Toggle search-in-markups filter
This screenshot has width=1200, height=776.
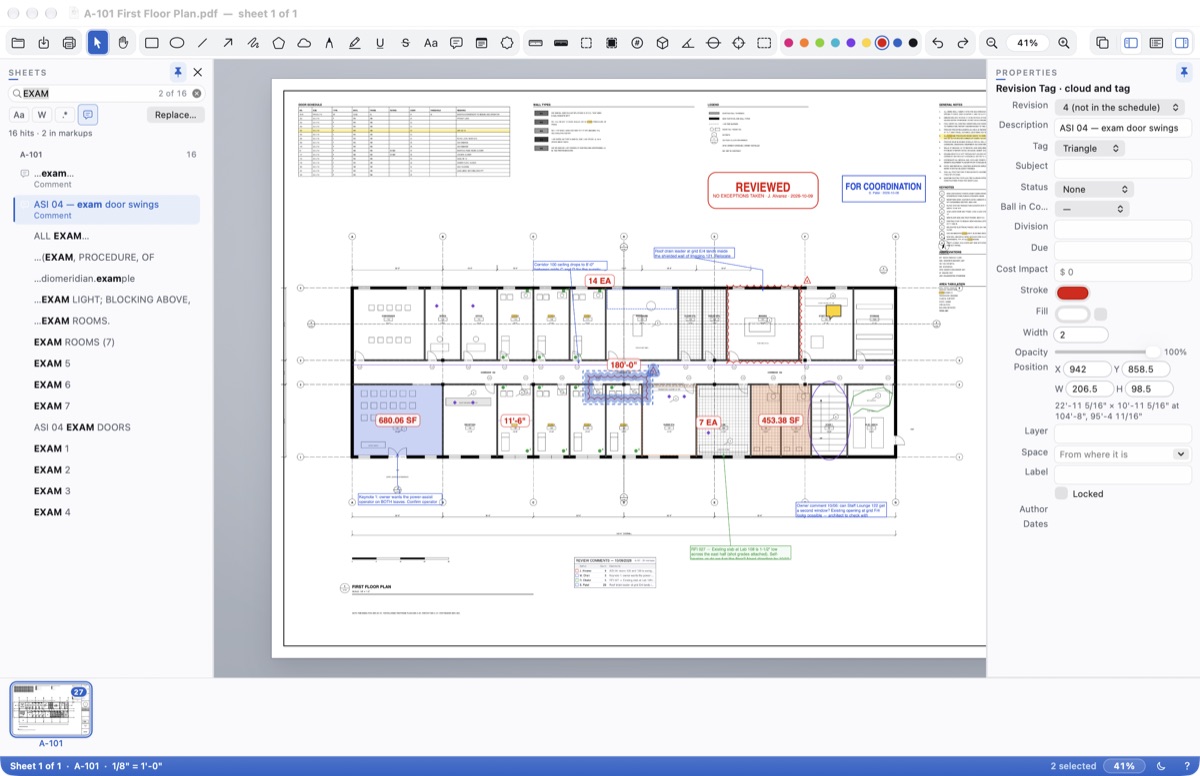[88, 115]
